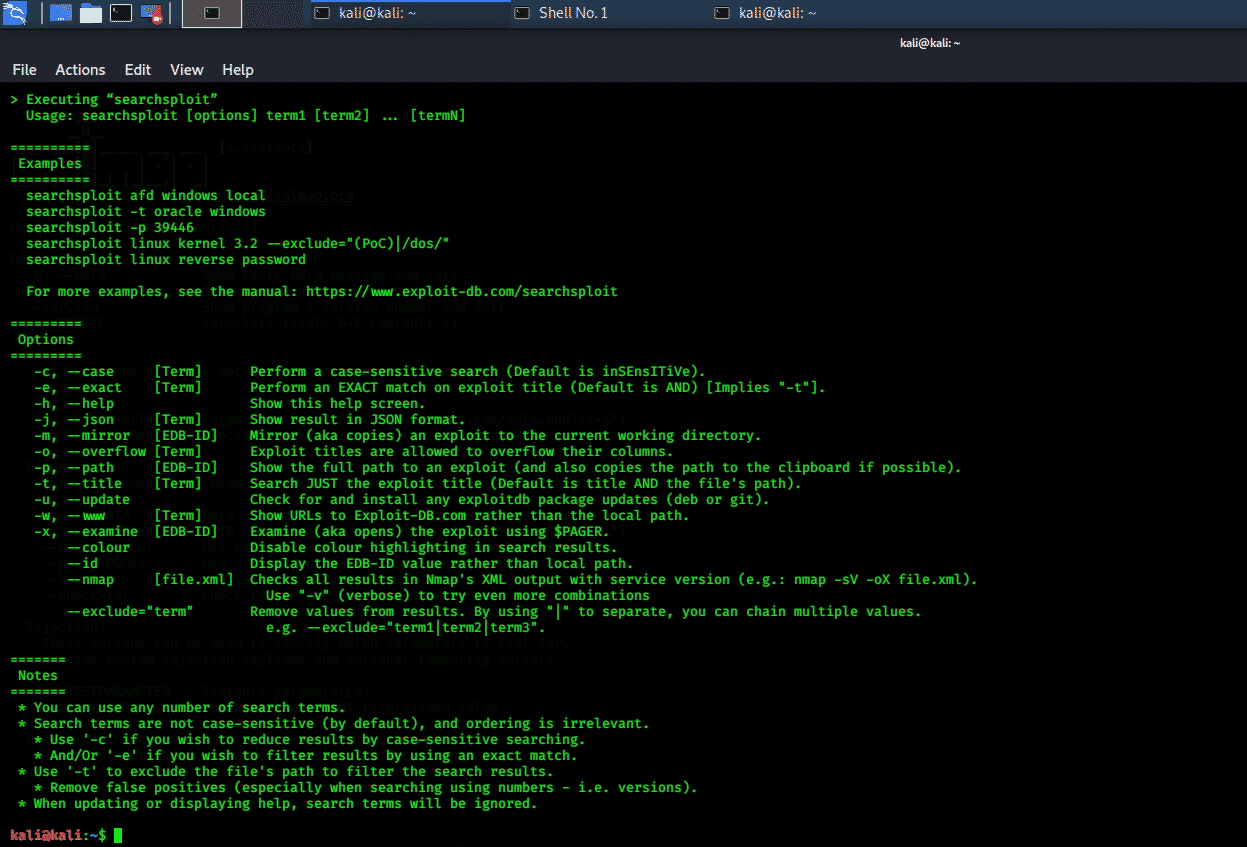Screen dimensions: 1247x847
Task: Click the screen recorder panel icon
Action: [x=152, y=13]
